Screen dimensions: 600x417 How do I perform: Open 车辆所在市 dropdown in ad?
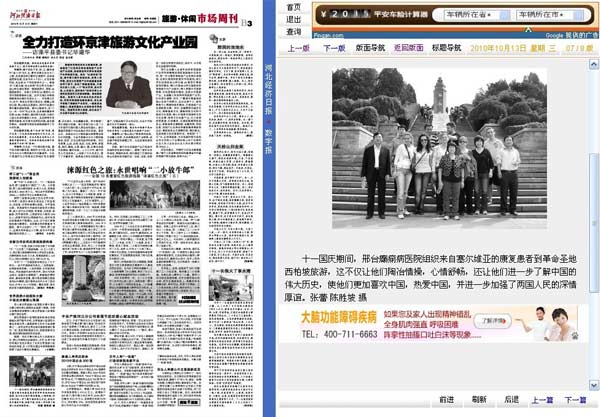click(549, 15)
